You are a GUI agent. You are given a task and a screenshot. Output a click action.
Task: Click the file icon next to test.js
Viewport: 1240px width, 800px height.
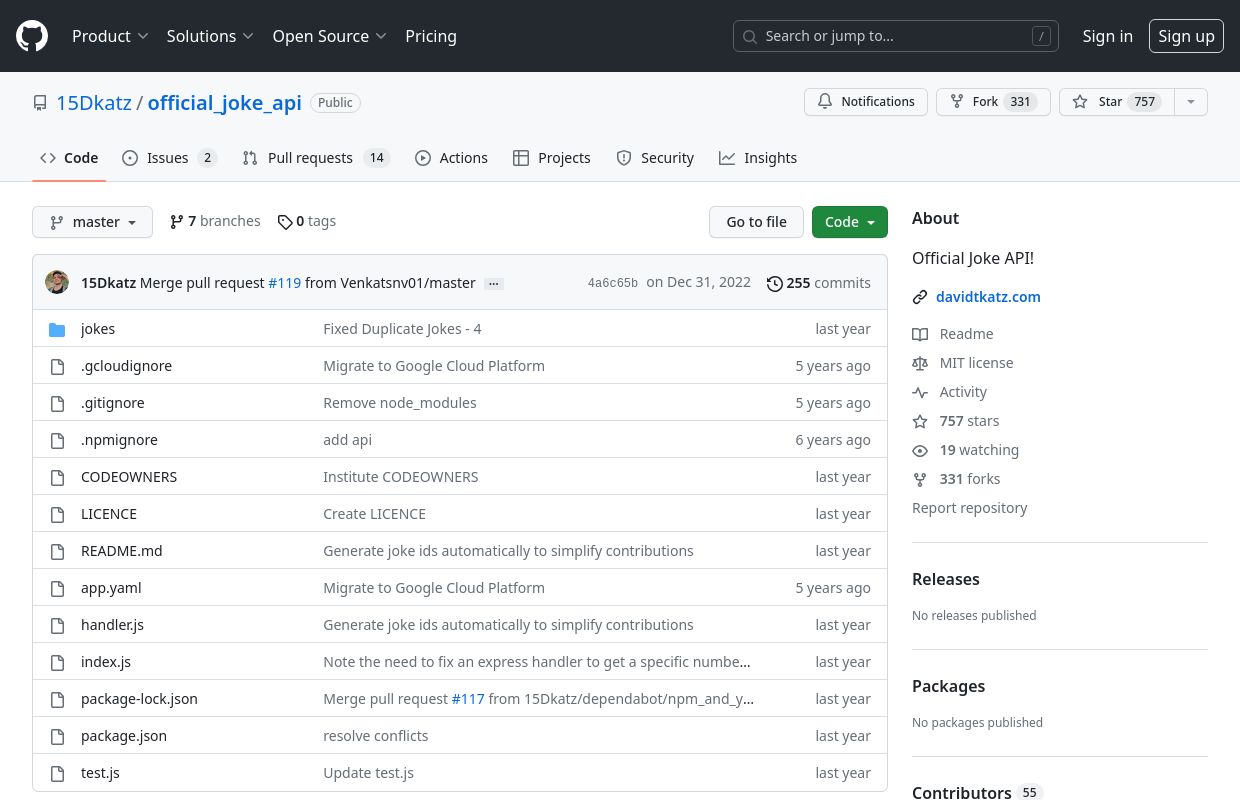click(57, 773)
